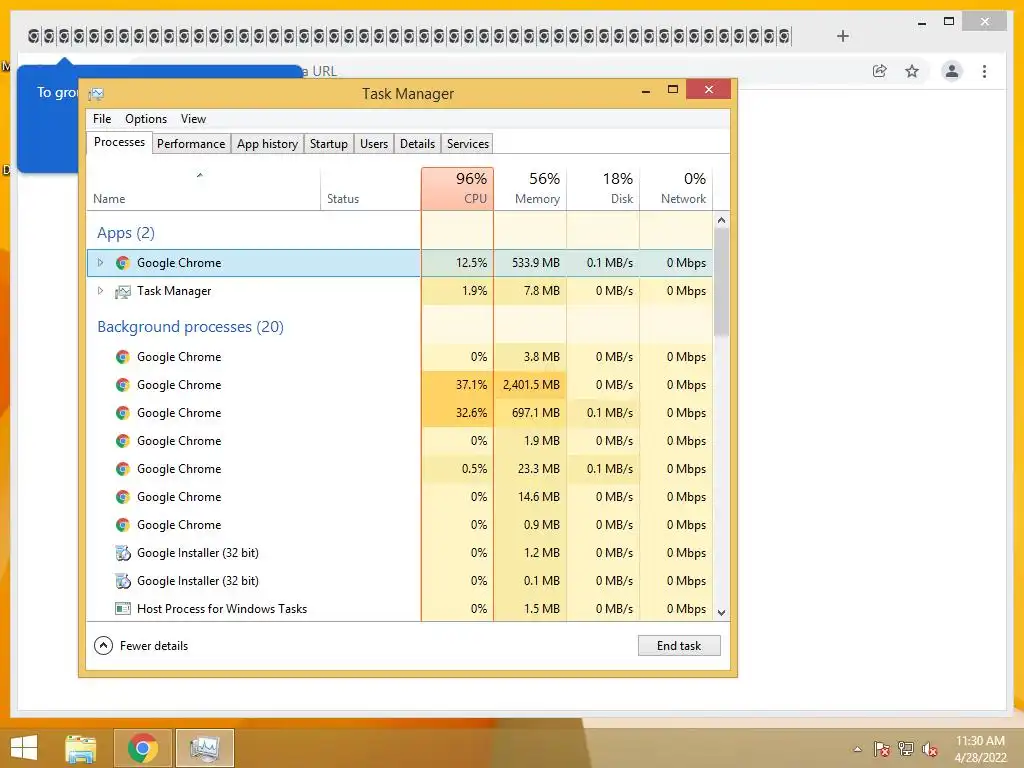The height and width of the screenshot is (768, 1024).
Task: Click 533.9 MB memory cell of Chrome app
Action: click(530, 263)
